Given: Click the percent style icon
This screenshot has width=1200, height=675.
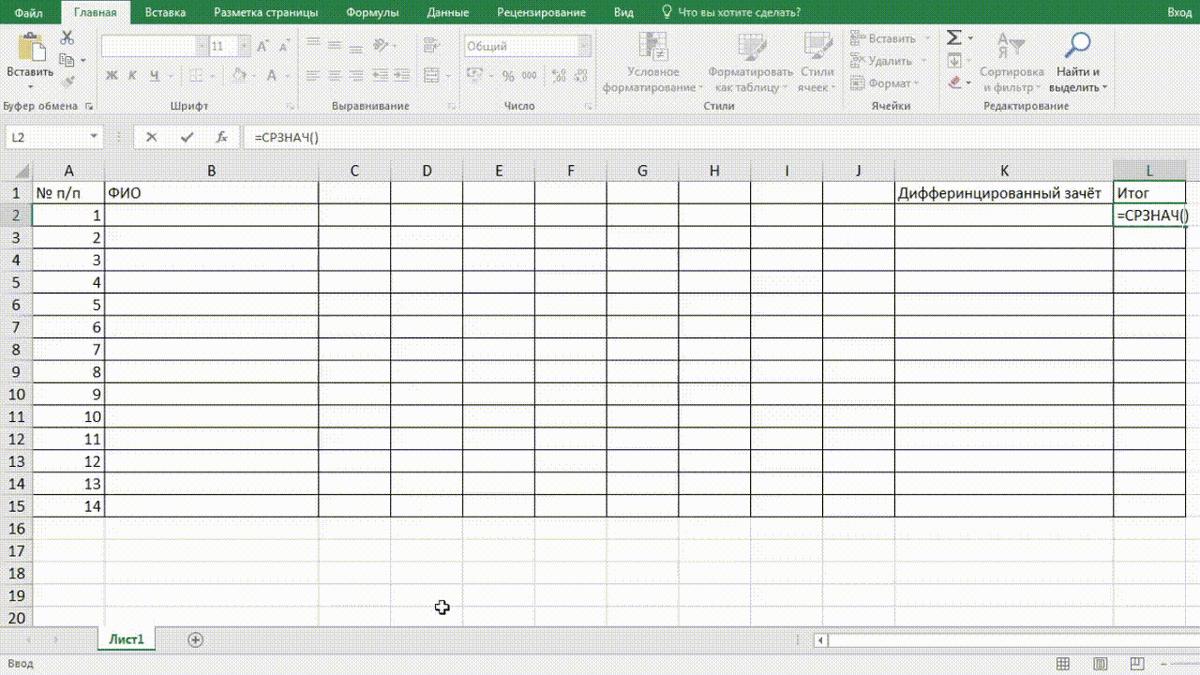Looking at the screenshot, I should [x=508, y=76].
